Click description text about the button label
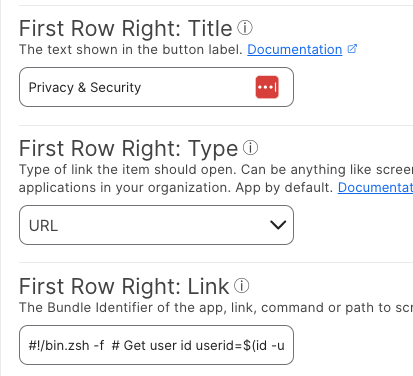This screenshot has width=413, height=376. point(131,49)
